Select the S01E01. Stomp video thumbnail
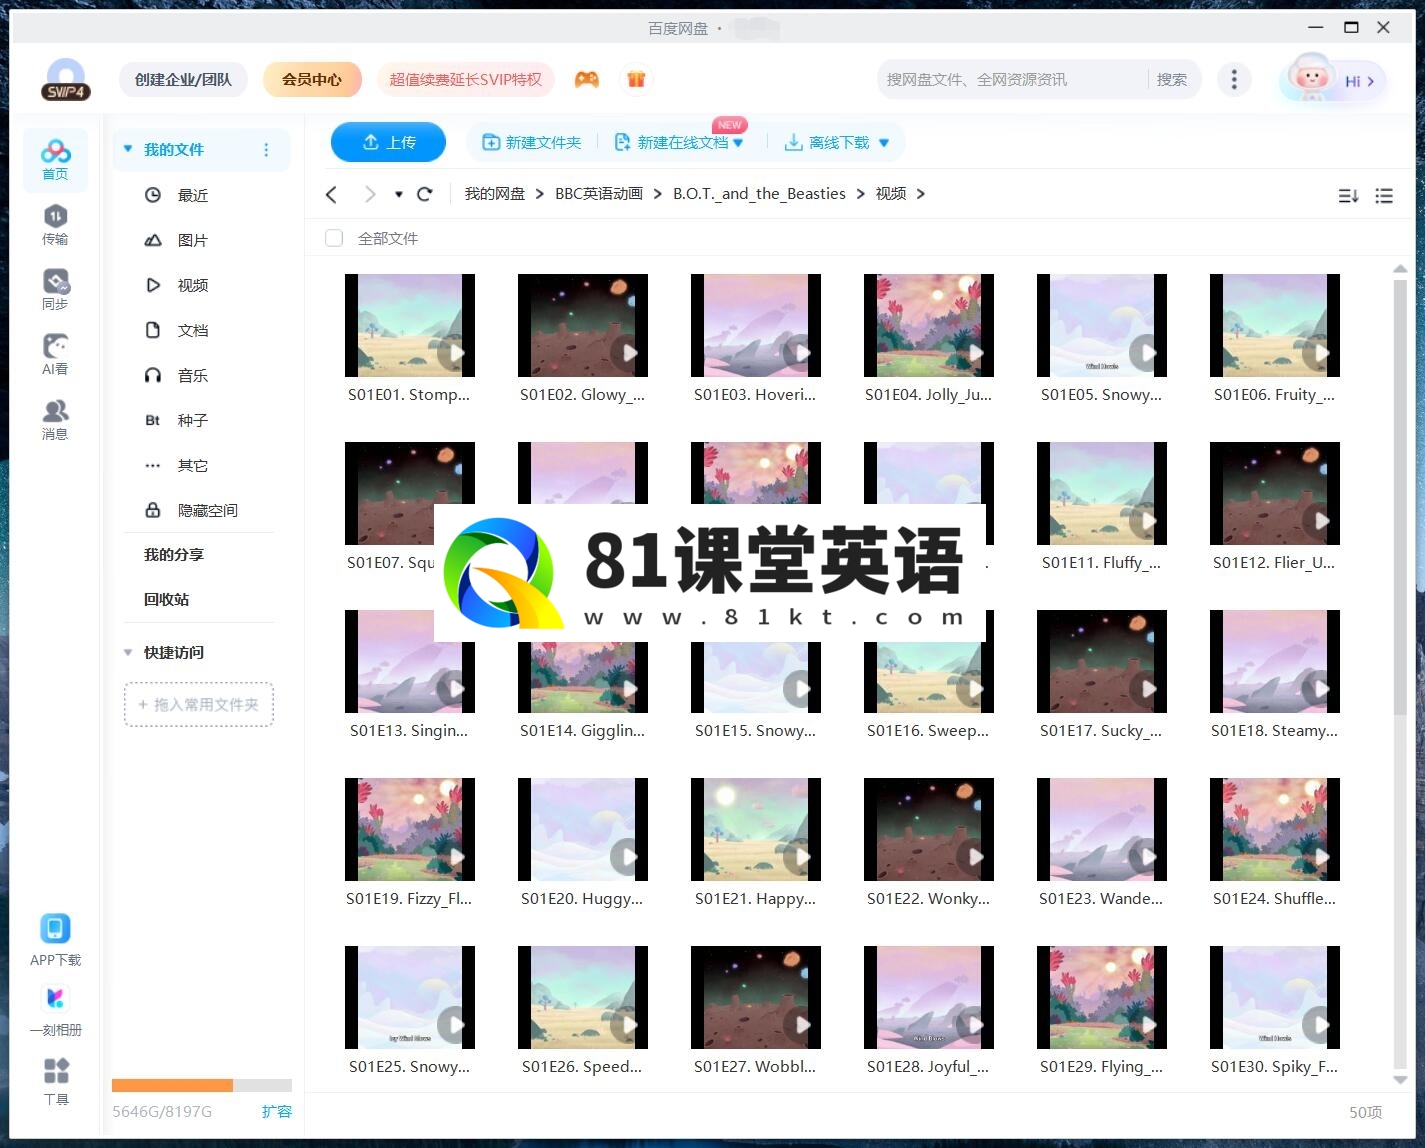The image size is (1425, 1148). (x=410, y=325)
